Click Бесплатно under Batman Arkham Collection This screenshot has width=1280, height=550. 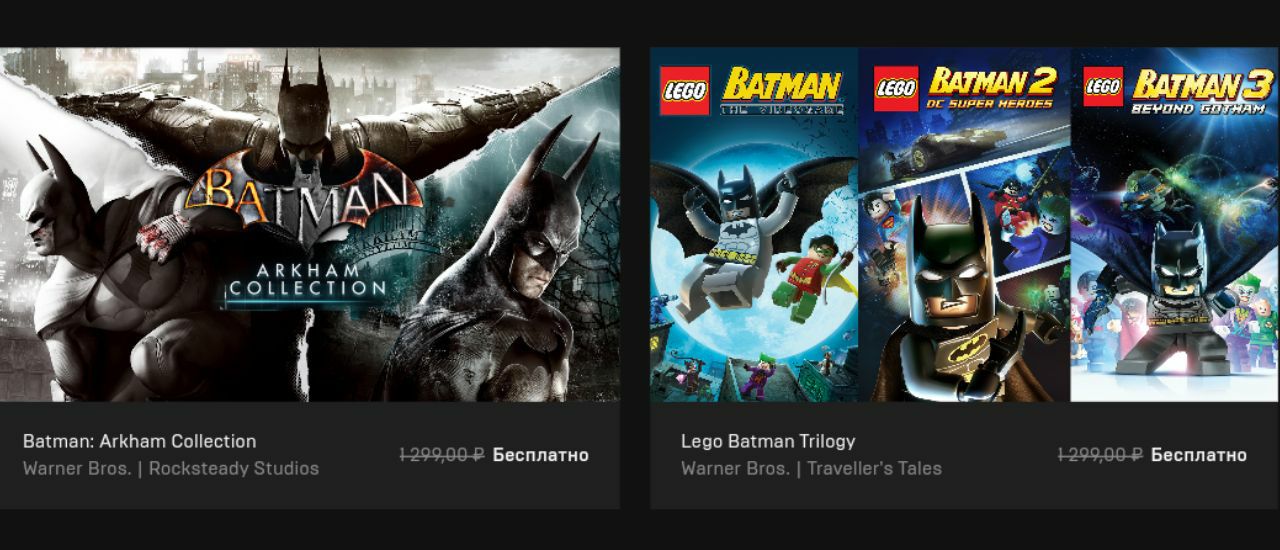[540, 455]
